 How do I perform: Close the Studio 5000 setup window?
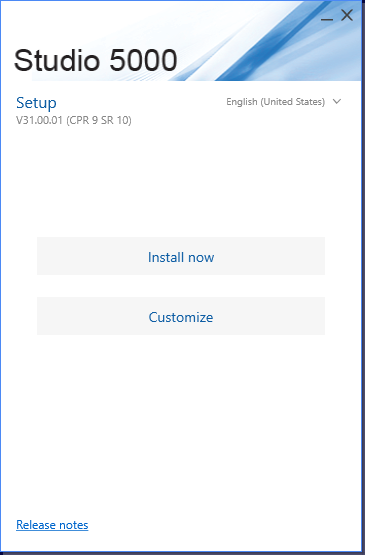point(347,15)
